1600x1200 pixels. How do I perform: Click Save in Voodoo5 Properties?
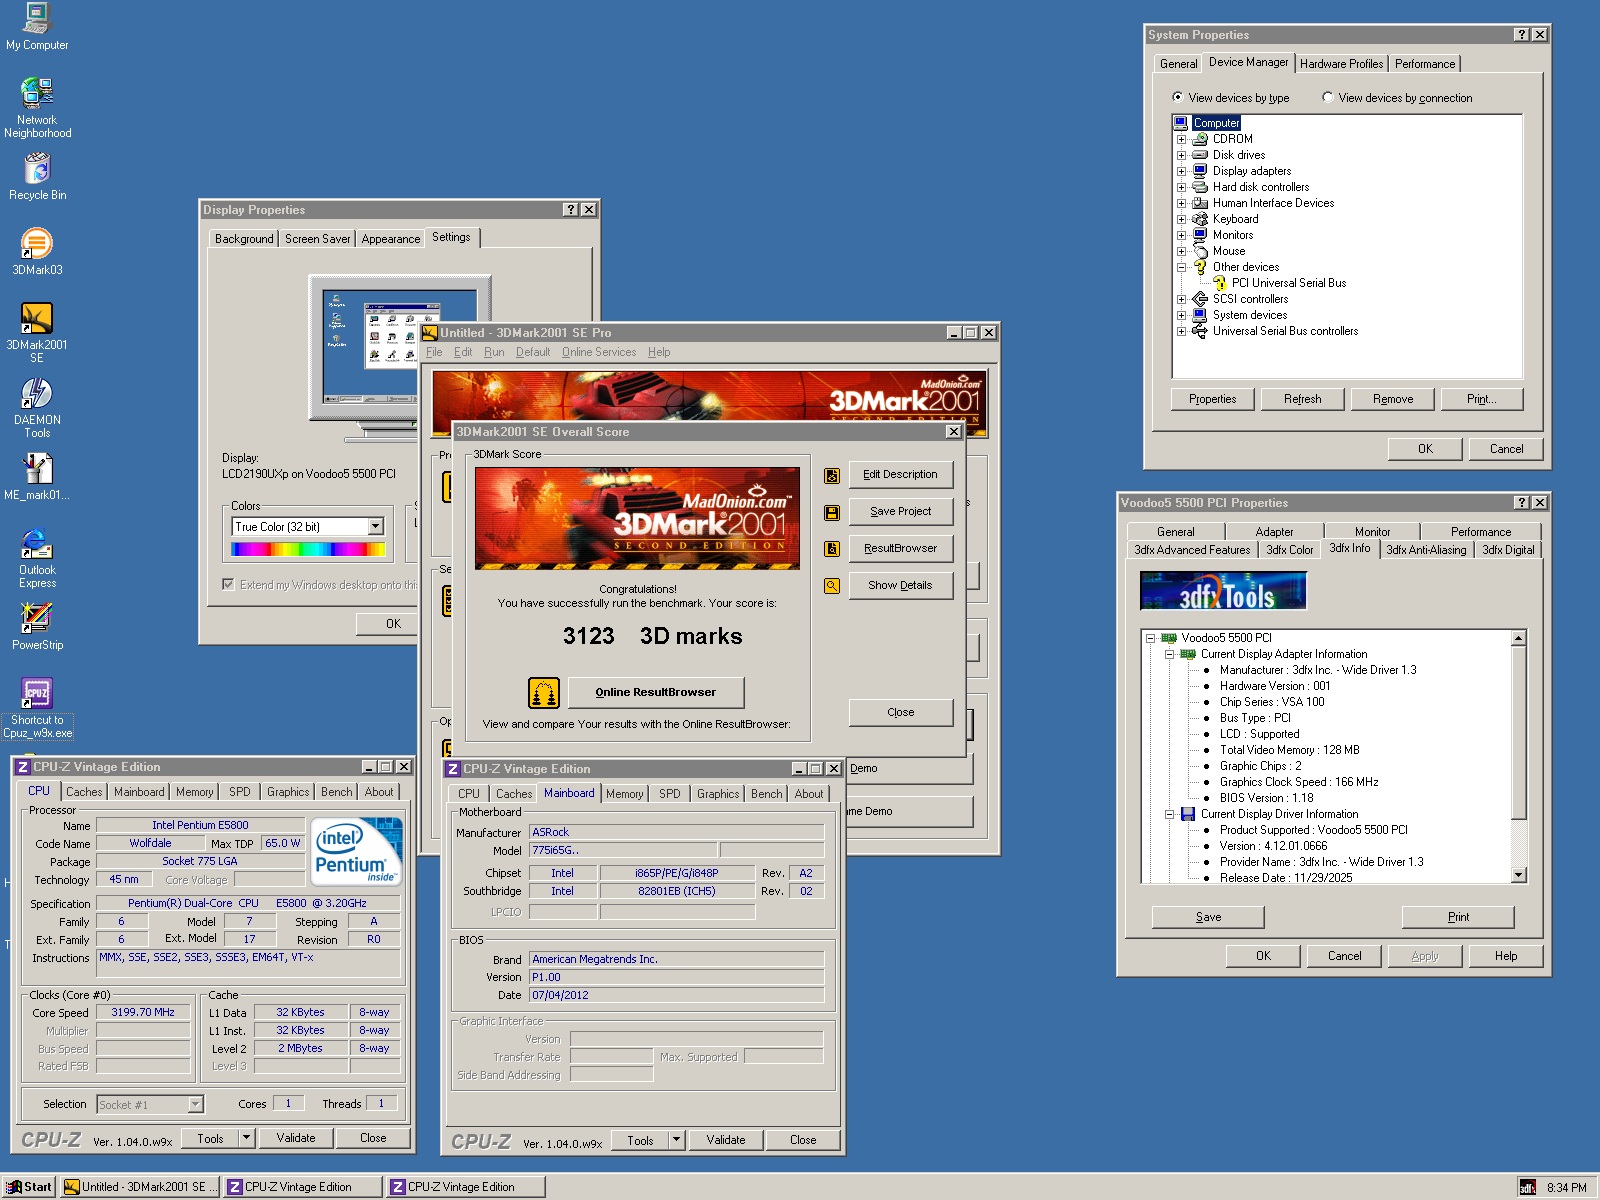[1208, 917]
